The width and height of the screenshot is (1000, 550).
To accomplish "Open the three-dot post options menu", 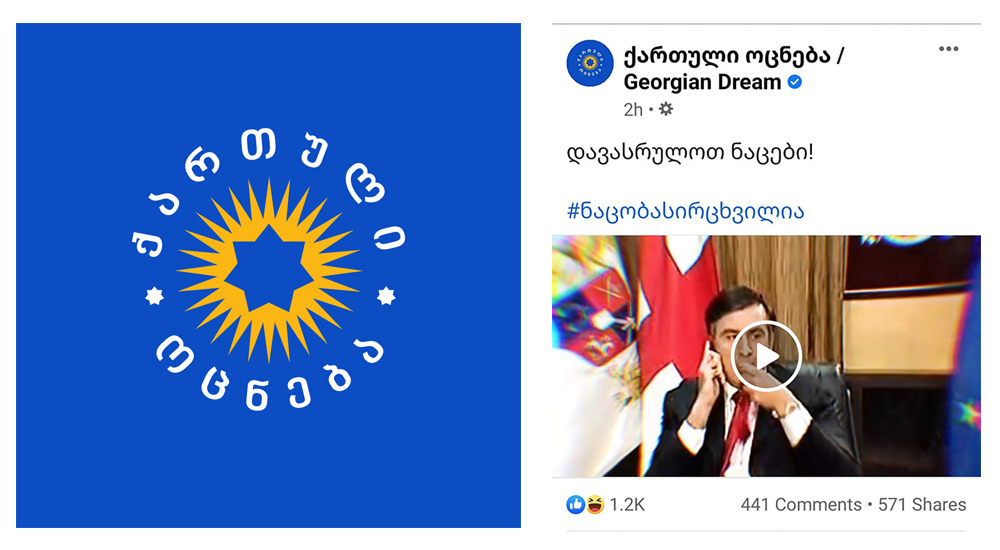I will point(948,49).
